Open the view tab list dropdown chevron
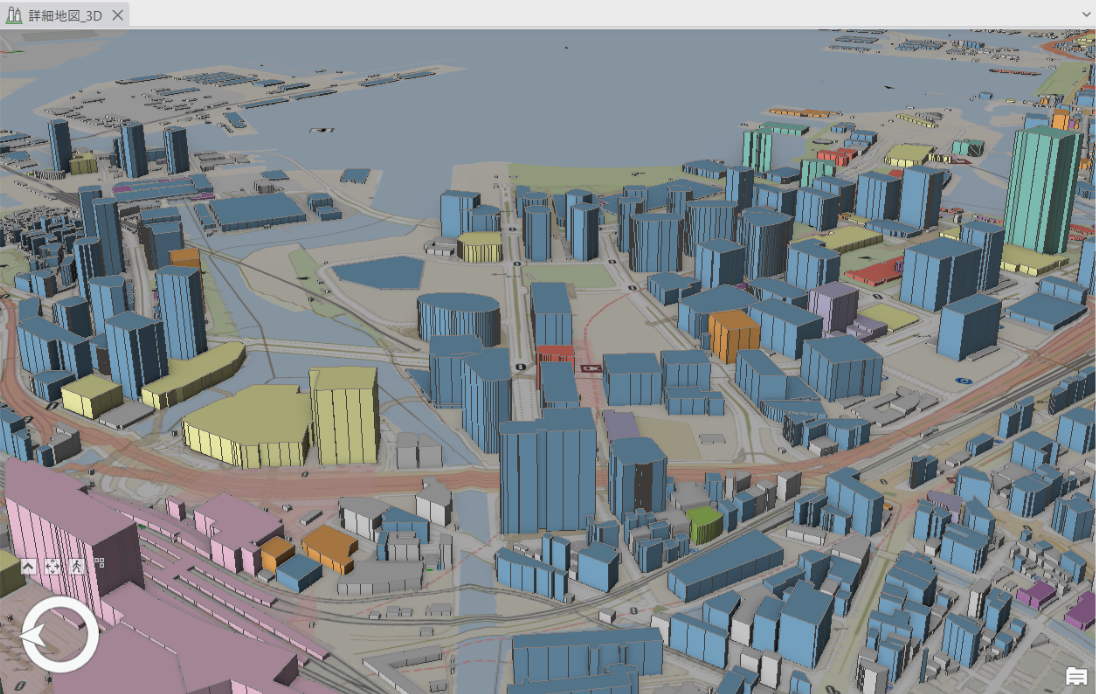1096x694 pixels. (1086, 15)
